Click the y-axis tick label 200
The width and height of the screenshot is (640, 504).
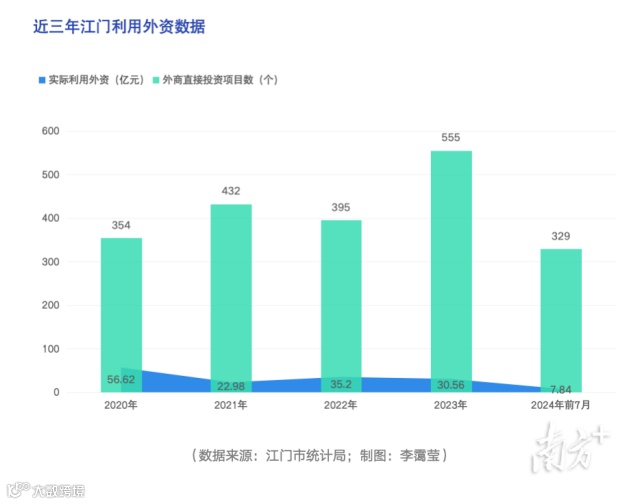[51, 305]
